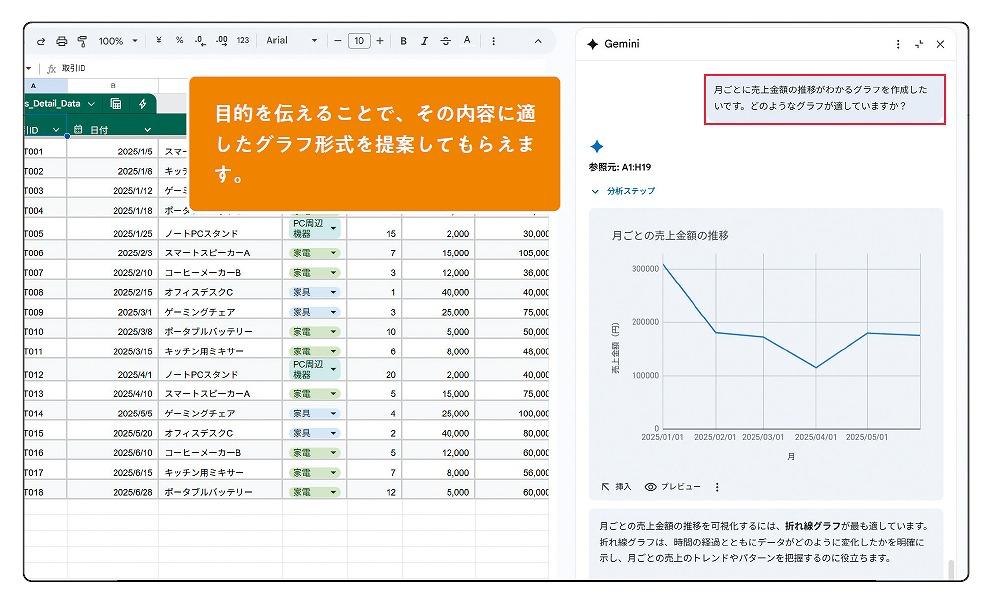This screenshot has width=992, height=601.
Task: Increase decimal places in toolbar
Action: pyautogui.click(x=221, y=41)
